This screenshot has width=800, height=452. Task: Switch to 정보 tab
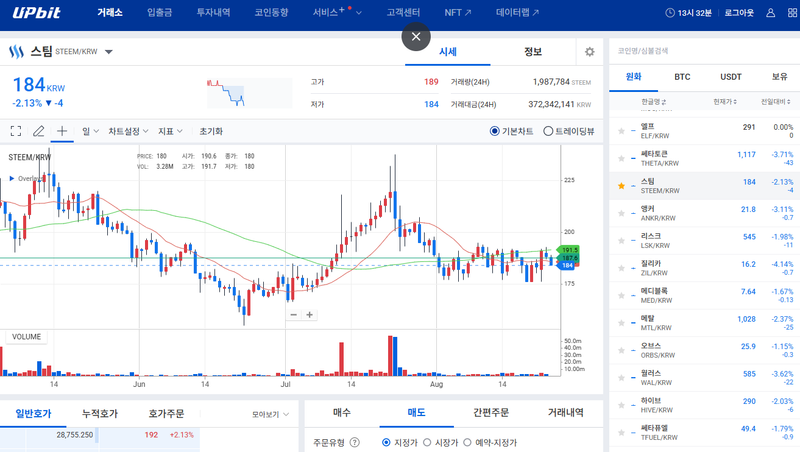[533, 52]
